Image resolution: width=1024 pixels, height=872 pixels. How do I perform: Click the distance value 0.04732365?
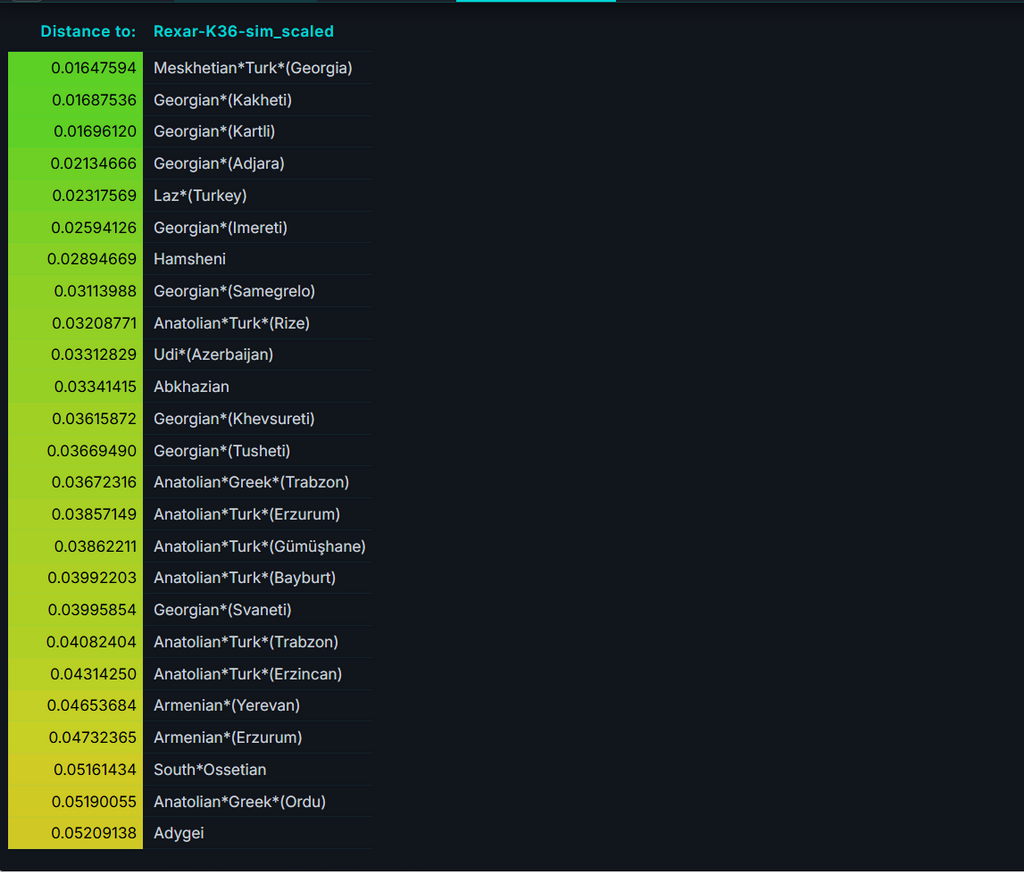(93, 737)
